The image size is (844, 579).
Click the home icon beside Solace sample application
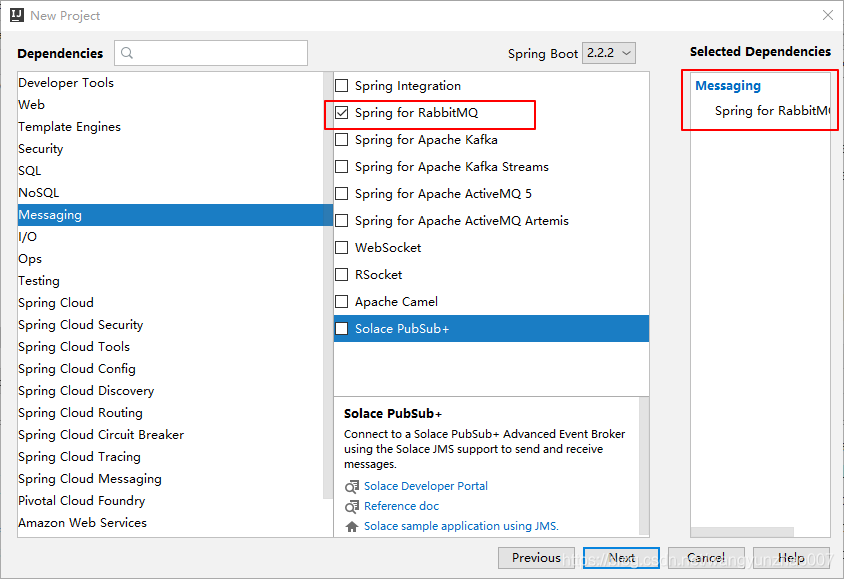[351, 526]
